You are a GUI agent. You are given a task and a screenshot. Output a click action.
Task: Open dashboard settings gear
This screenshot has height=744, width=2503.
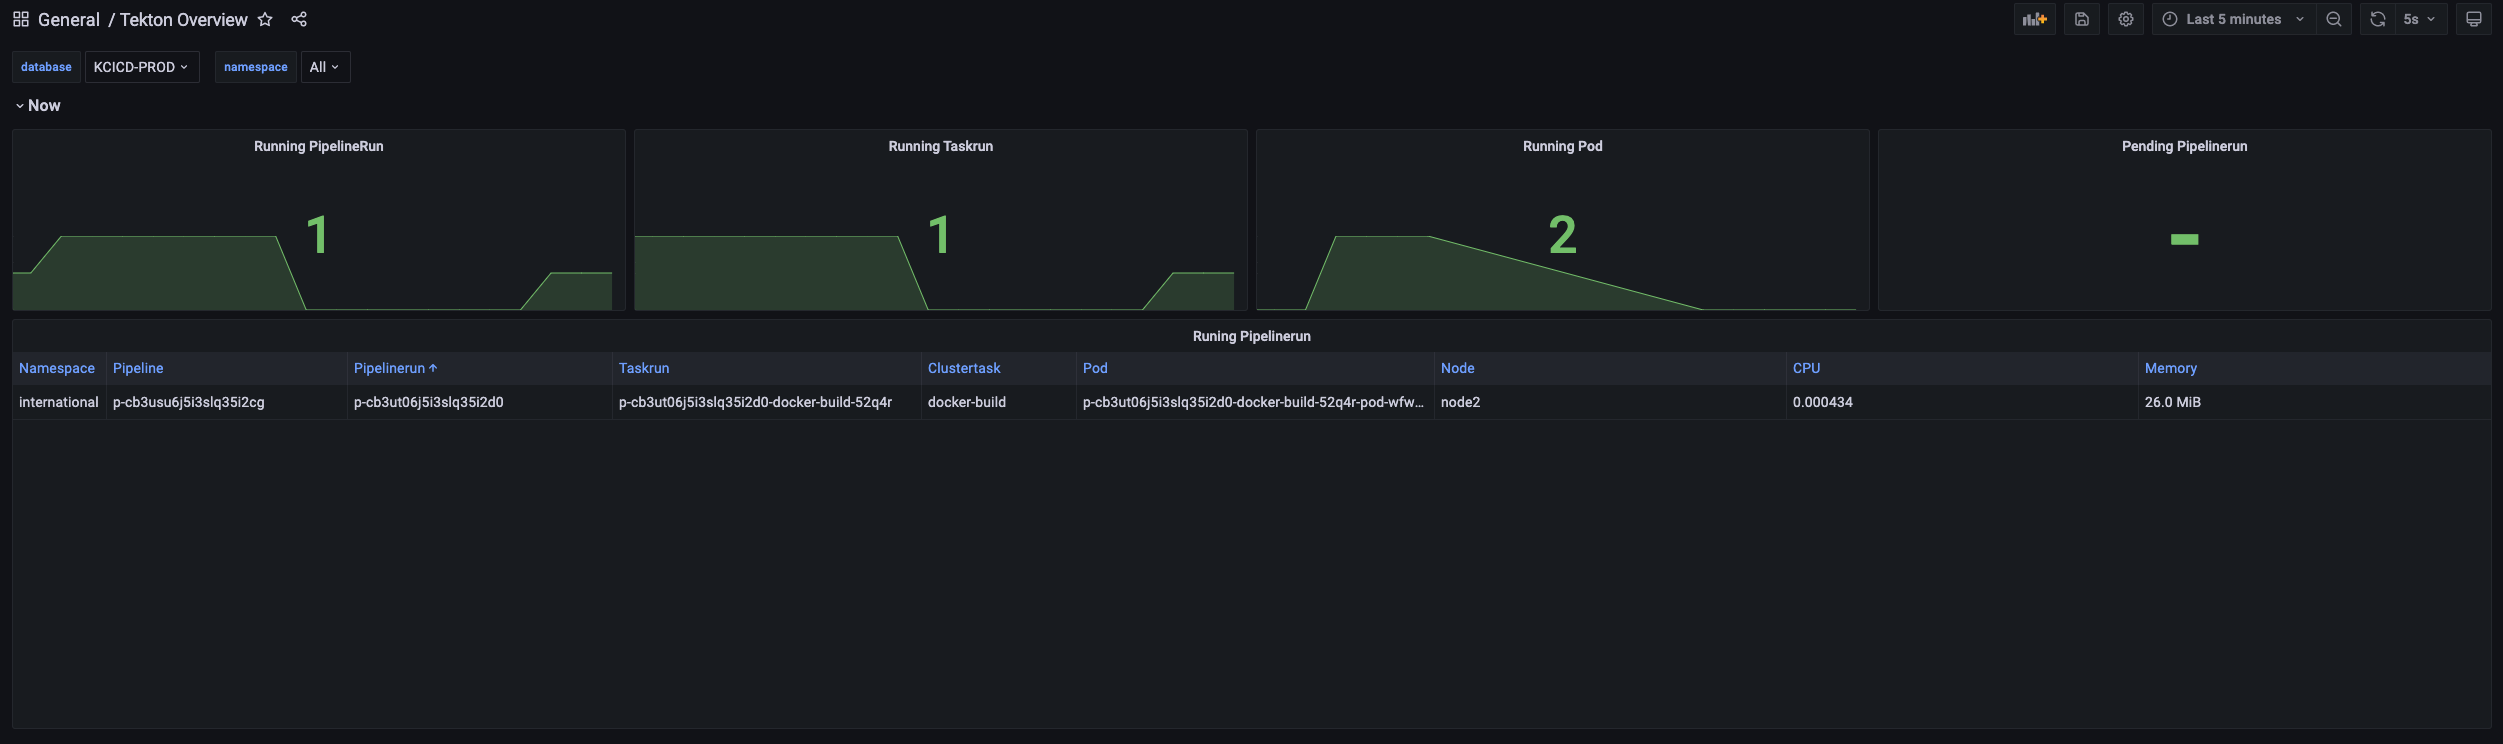tap(2126, 19)
